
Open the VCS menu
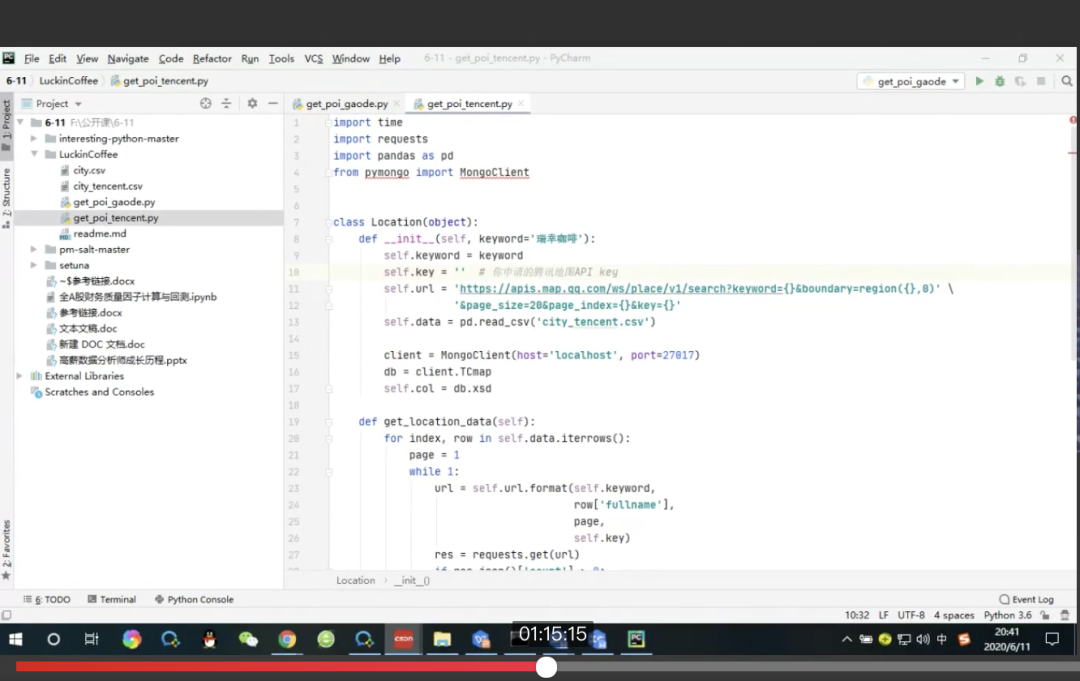coord(313,58)
